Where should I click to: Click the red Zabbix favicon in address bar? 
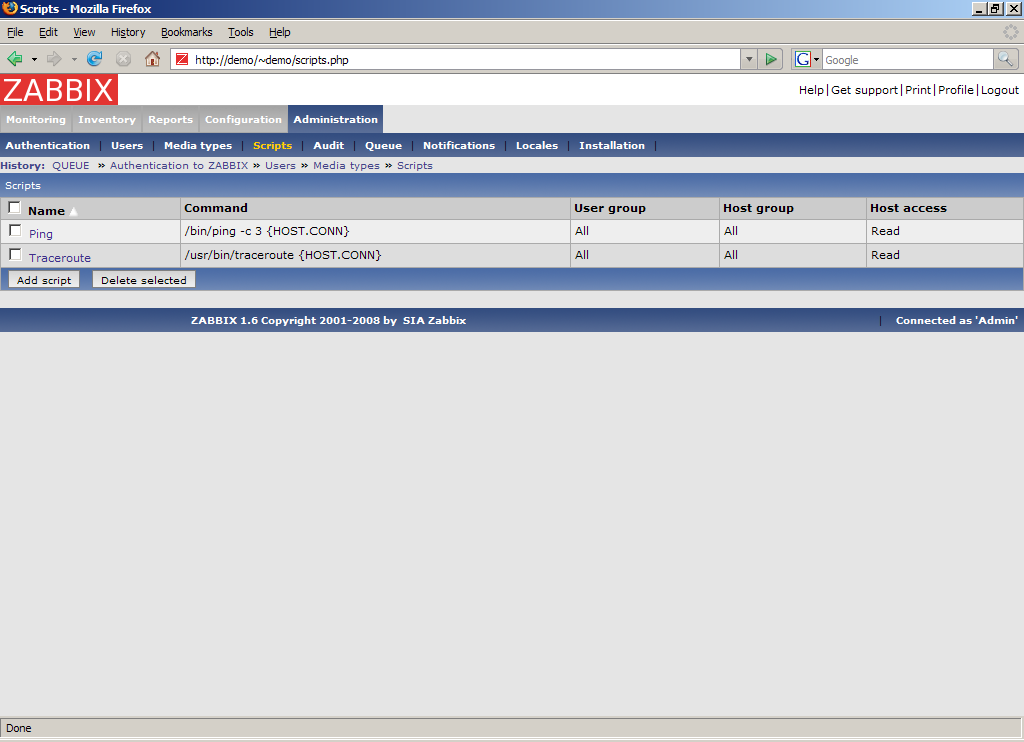tap(182, 59)
